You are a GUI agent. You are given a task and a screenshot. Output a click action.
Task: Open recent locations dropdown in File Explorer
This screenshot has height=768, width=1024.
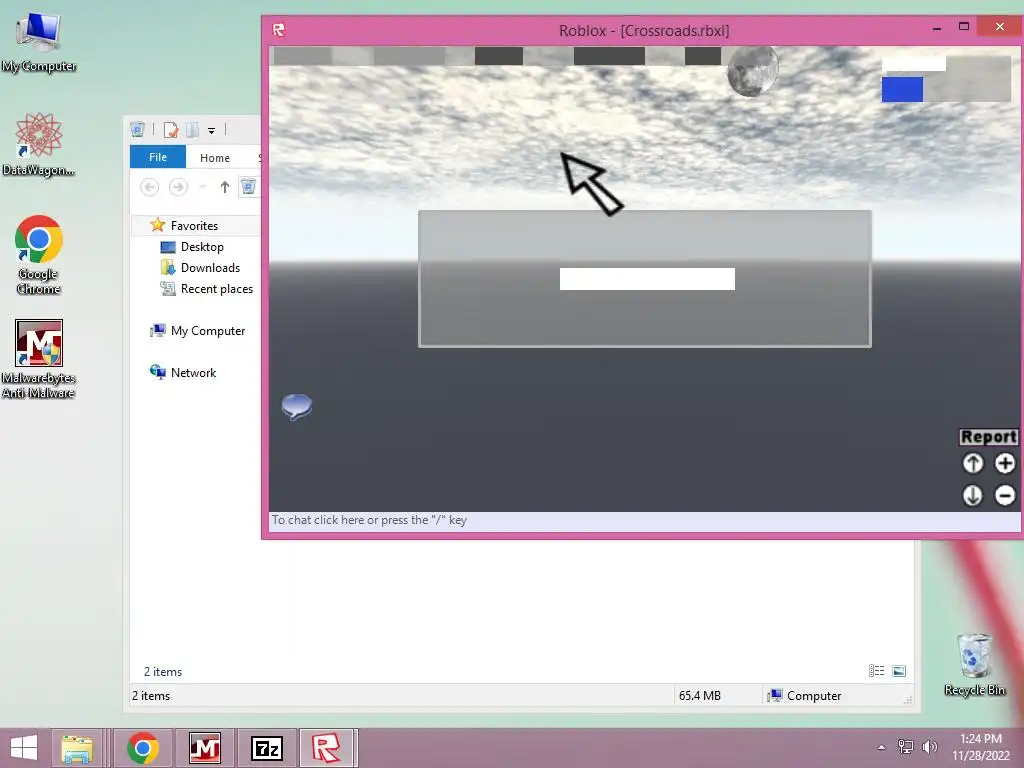202,187
